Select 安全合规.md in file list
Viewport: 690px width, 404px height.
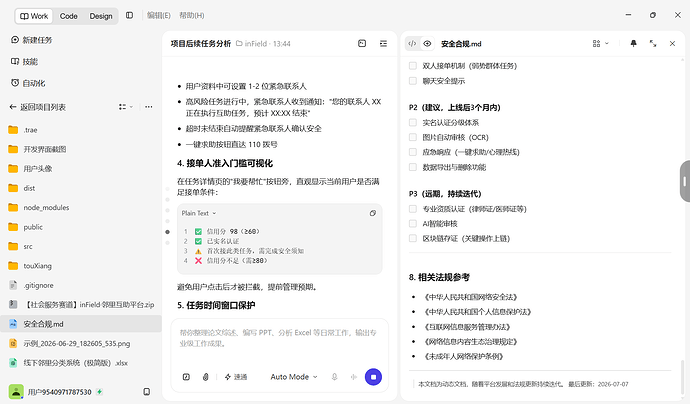pyautogui.click(x=81, y=324)
